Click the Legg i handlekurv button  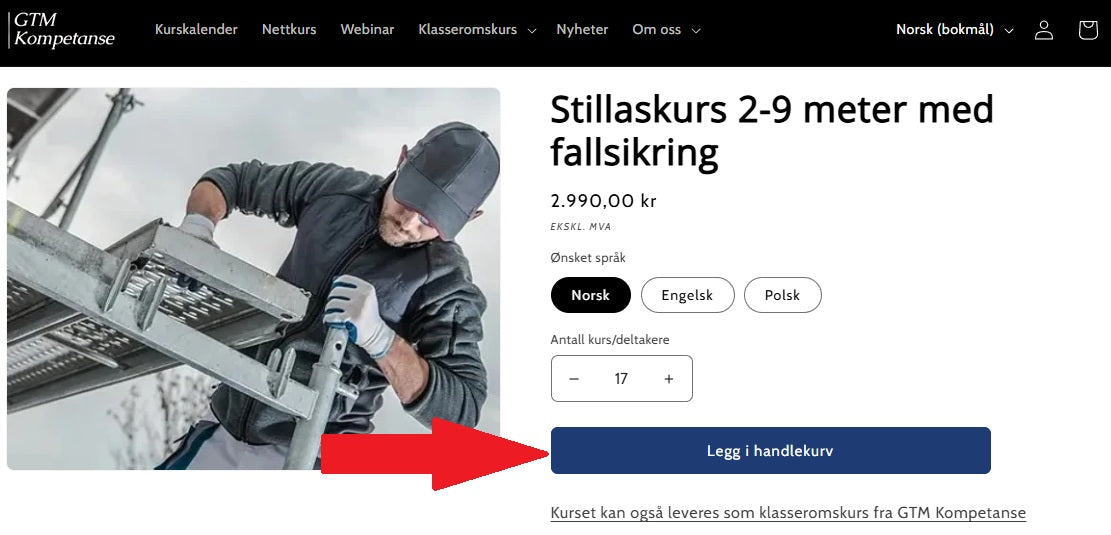pyautogui.click(x=770, y=451)
